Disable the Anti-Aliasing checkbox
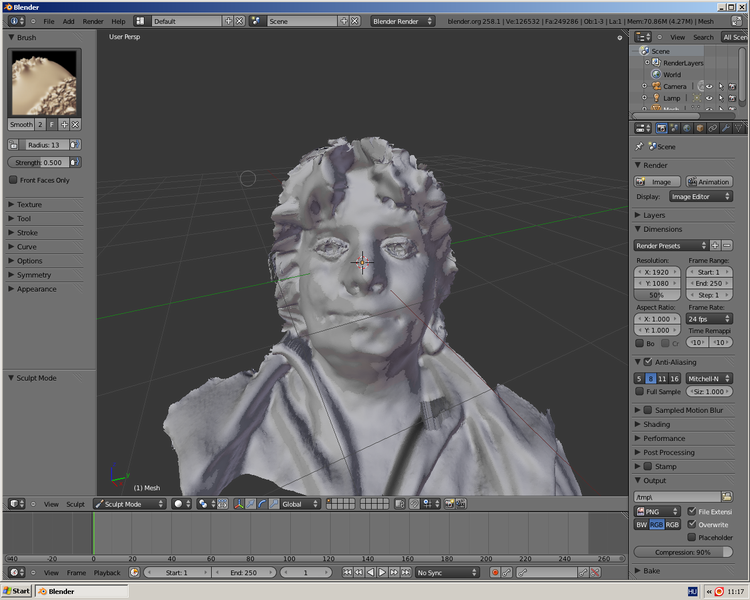This screenshot has height=600, width=750. point(647,362)
